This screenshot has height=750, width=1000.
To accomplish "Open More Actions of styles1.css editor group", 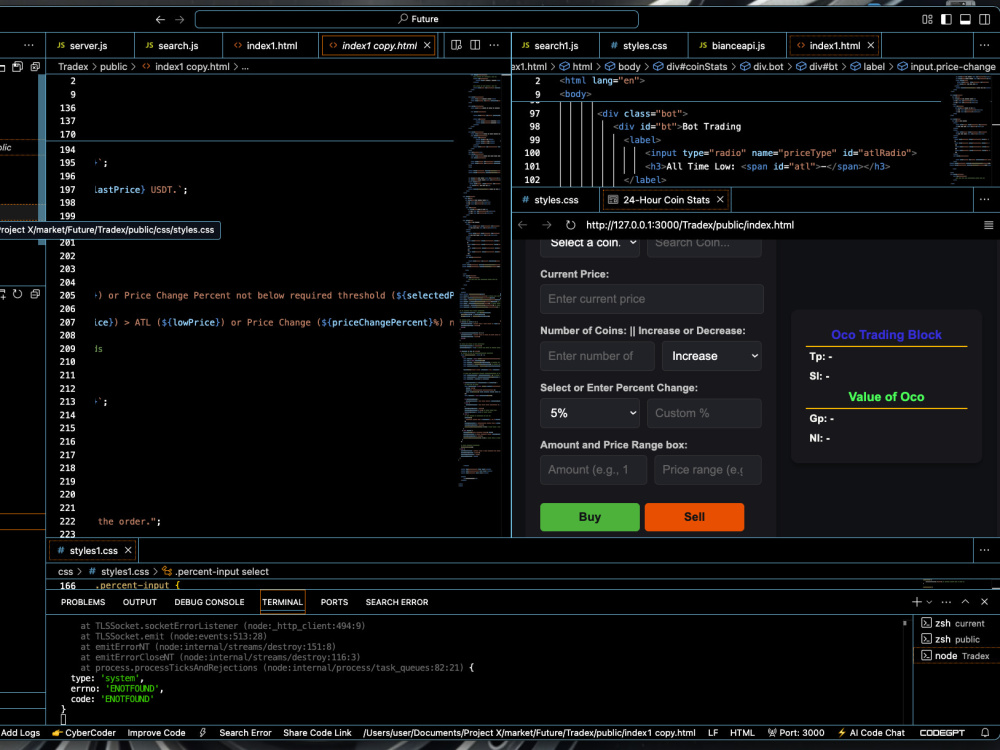I will (985, 550).
